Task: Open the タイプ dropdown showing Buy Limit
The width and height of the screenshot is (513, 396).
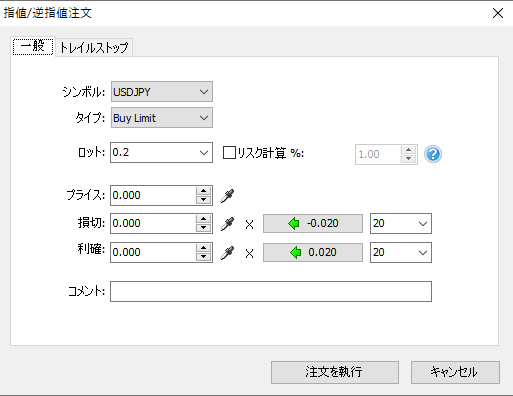Action: click(162, 118)
